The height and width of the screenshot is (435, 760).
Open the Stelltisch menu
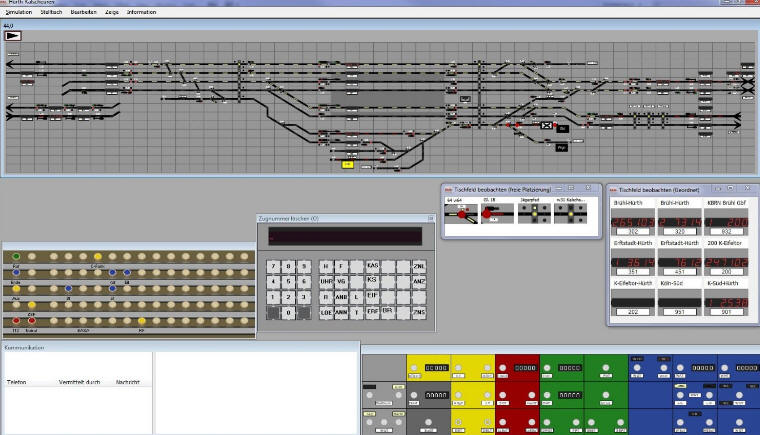[51, 12]
